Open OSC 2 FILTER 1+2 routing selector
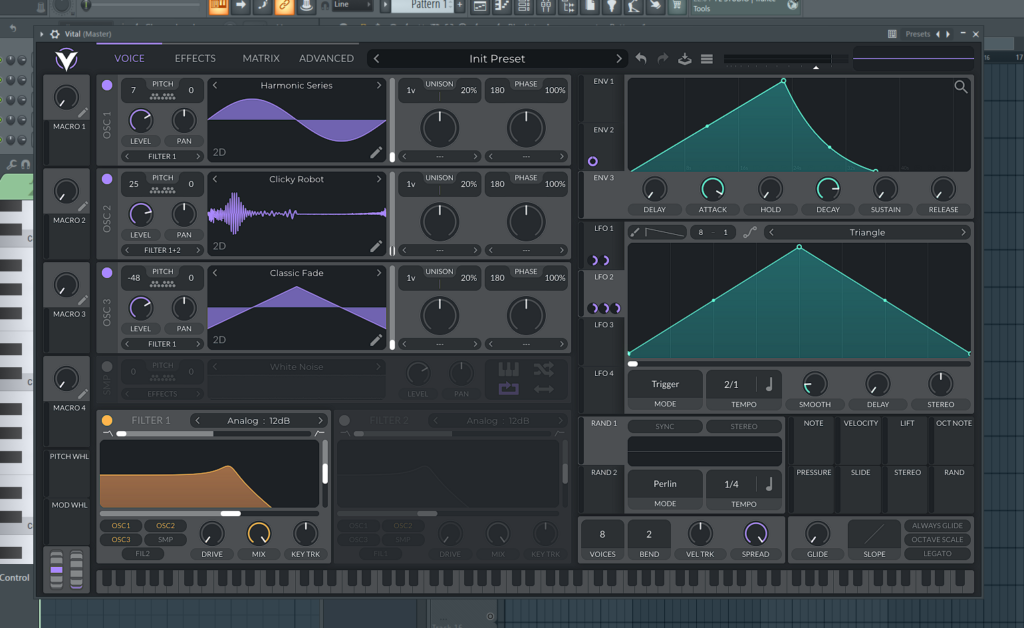1024x628 pixels. click(x=162, y=250)
